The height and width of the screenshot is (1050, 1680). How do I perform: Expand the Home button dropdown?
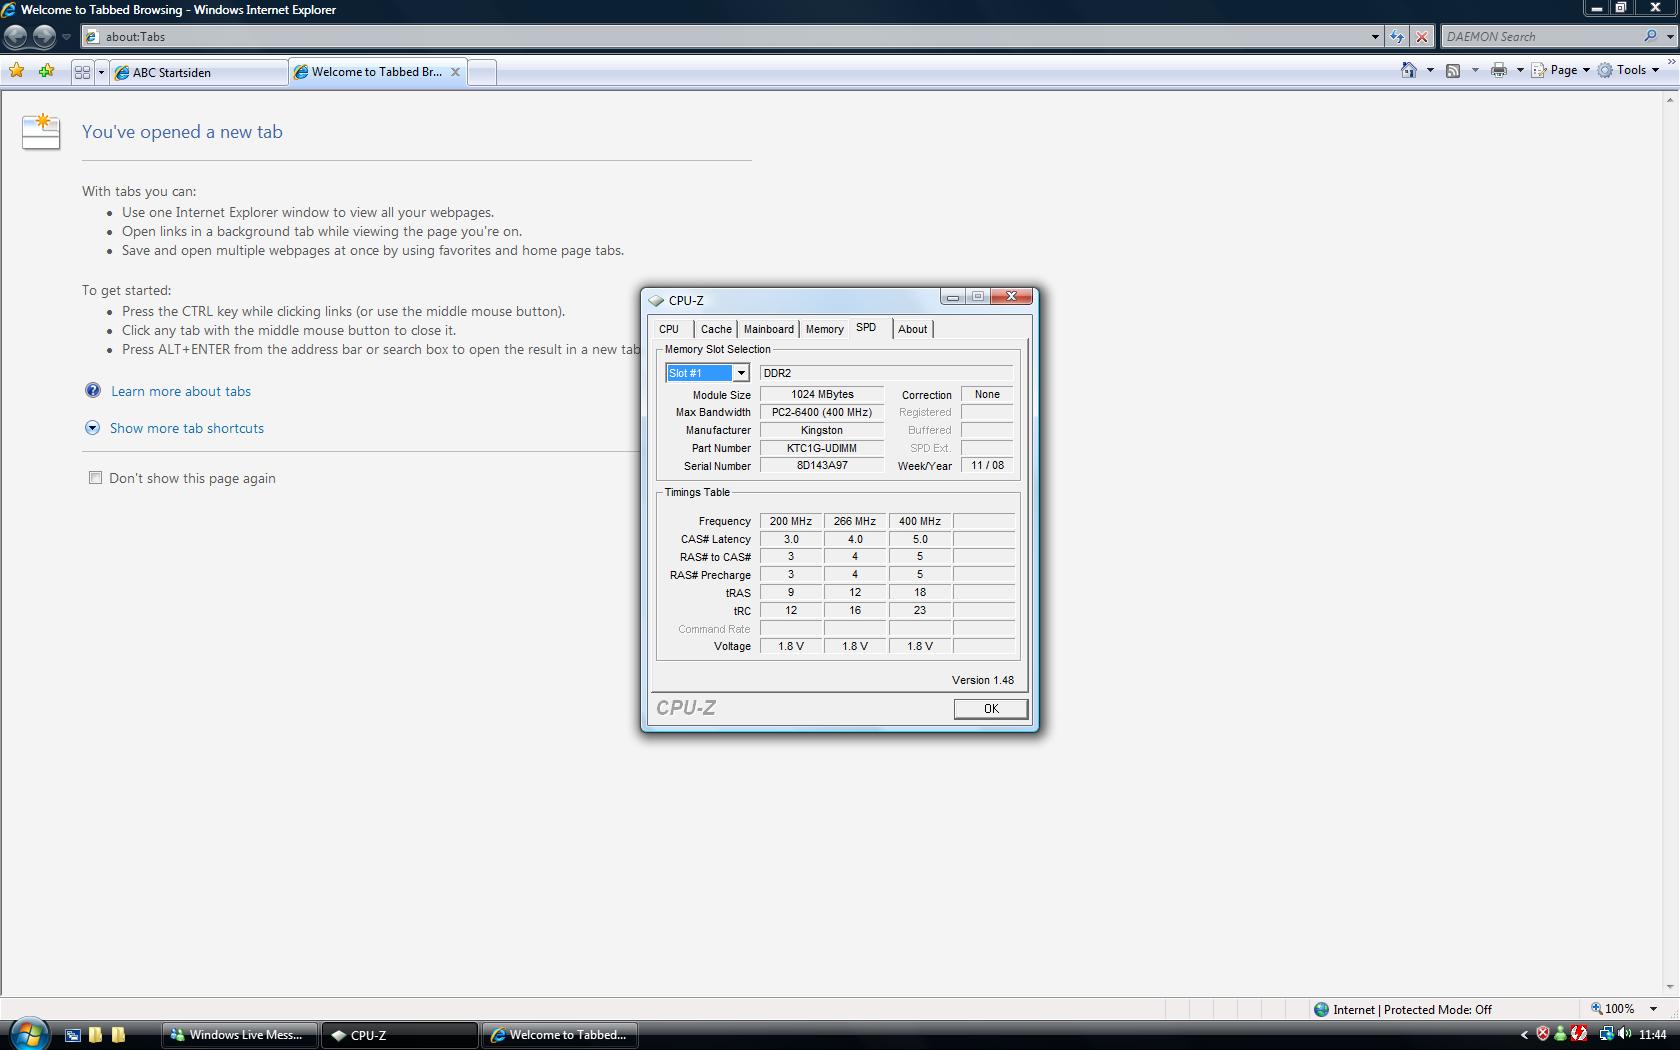1430,70
